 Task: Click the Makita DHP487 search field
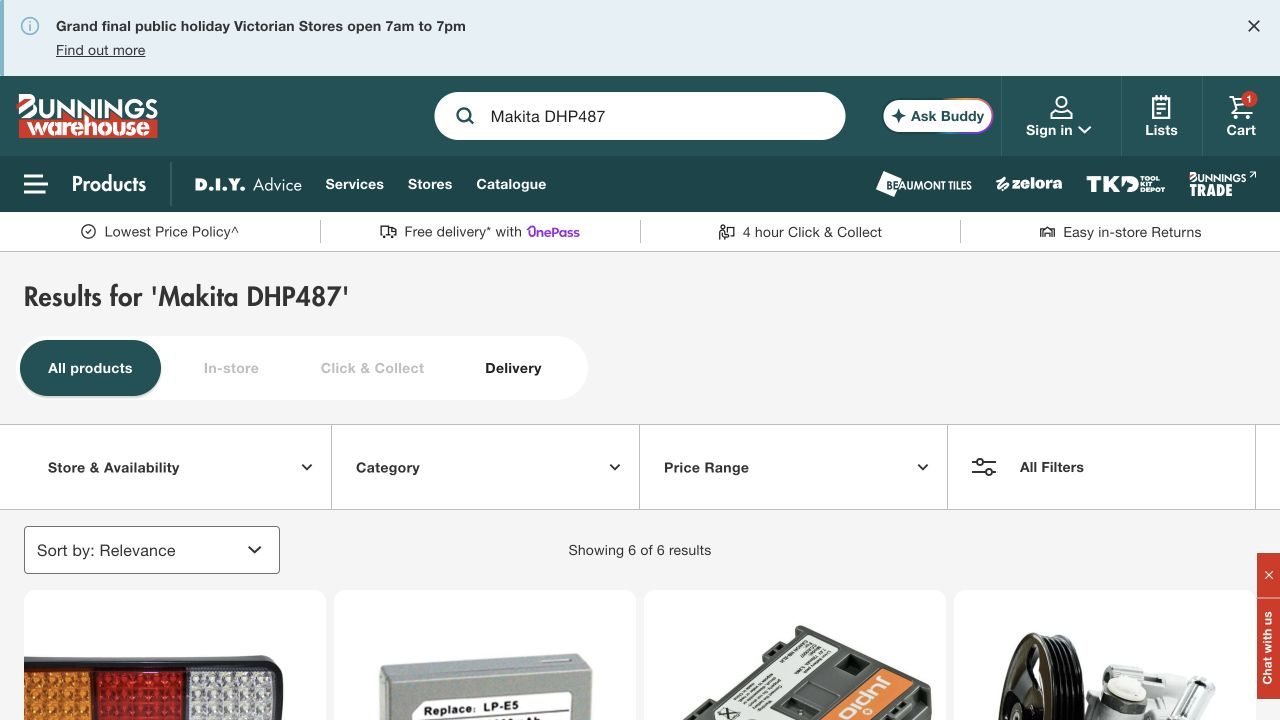pyautogui.click(x=640, y=116)
